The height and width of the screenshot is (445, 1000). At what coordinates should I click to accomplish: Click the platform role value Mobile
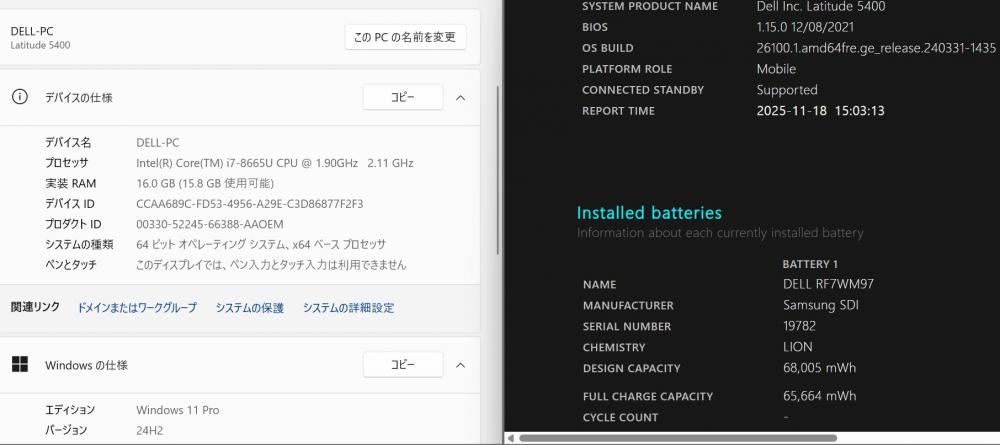pos(776,69)
